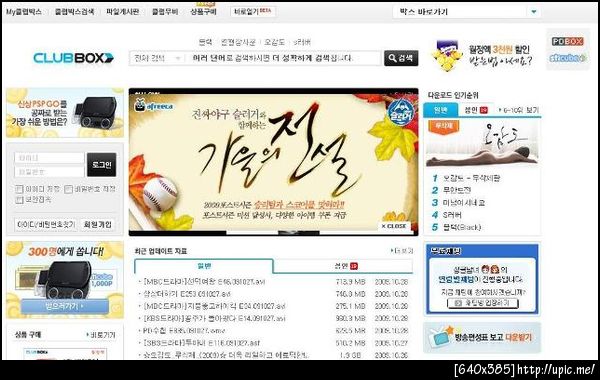Open the 클럽박스검색 menu
Image resolution: width=600 pixels, height=380 pixels.
[x=74, y=12]
